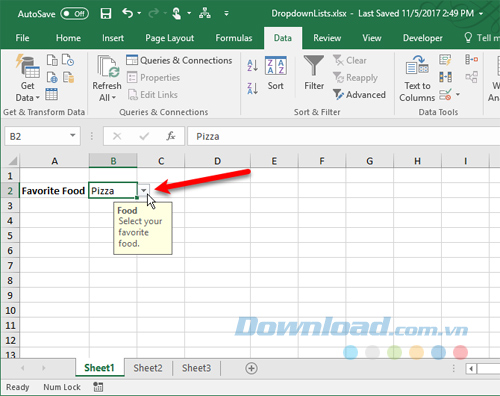Image resolution: width=500 pixels, height=396 pixels.
Task: Expand the Data Validation dropdown arrow
Action: (x=458, y=95)
